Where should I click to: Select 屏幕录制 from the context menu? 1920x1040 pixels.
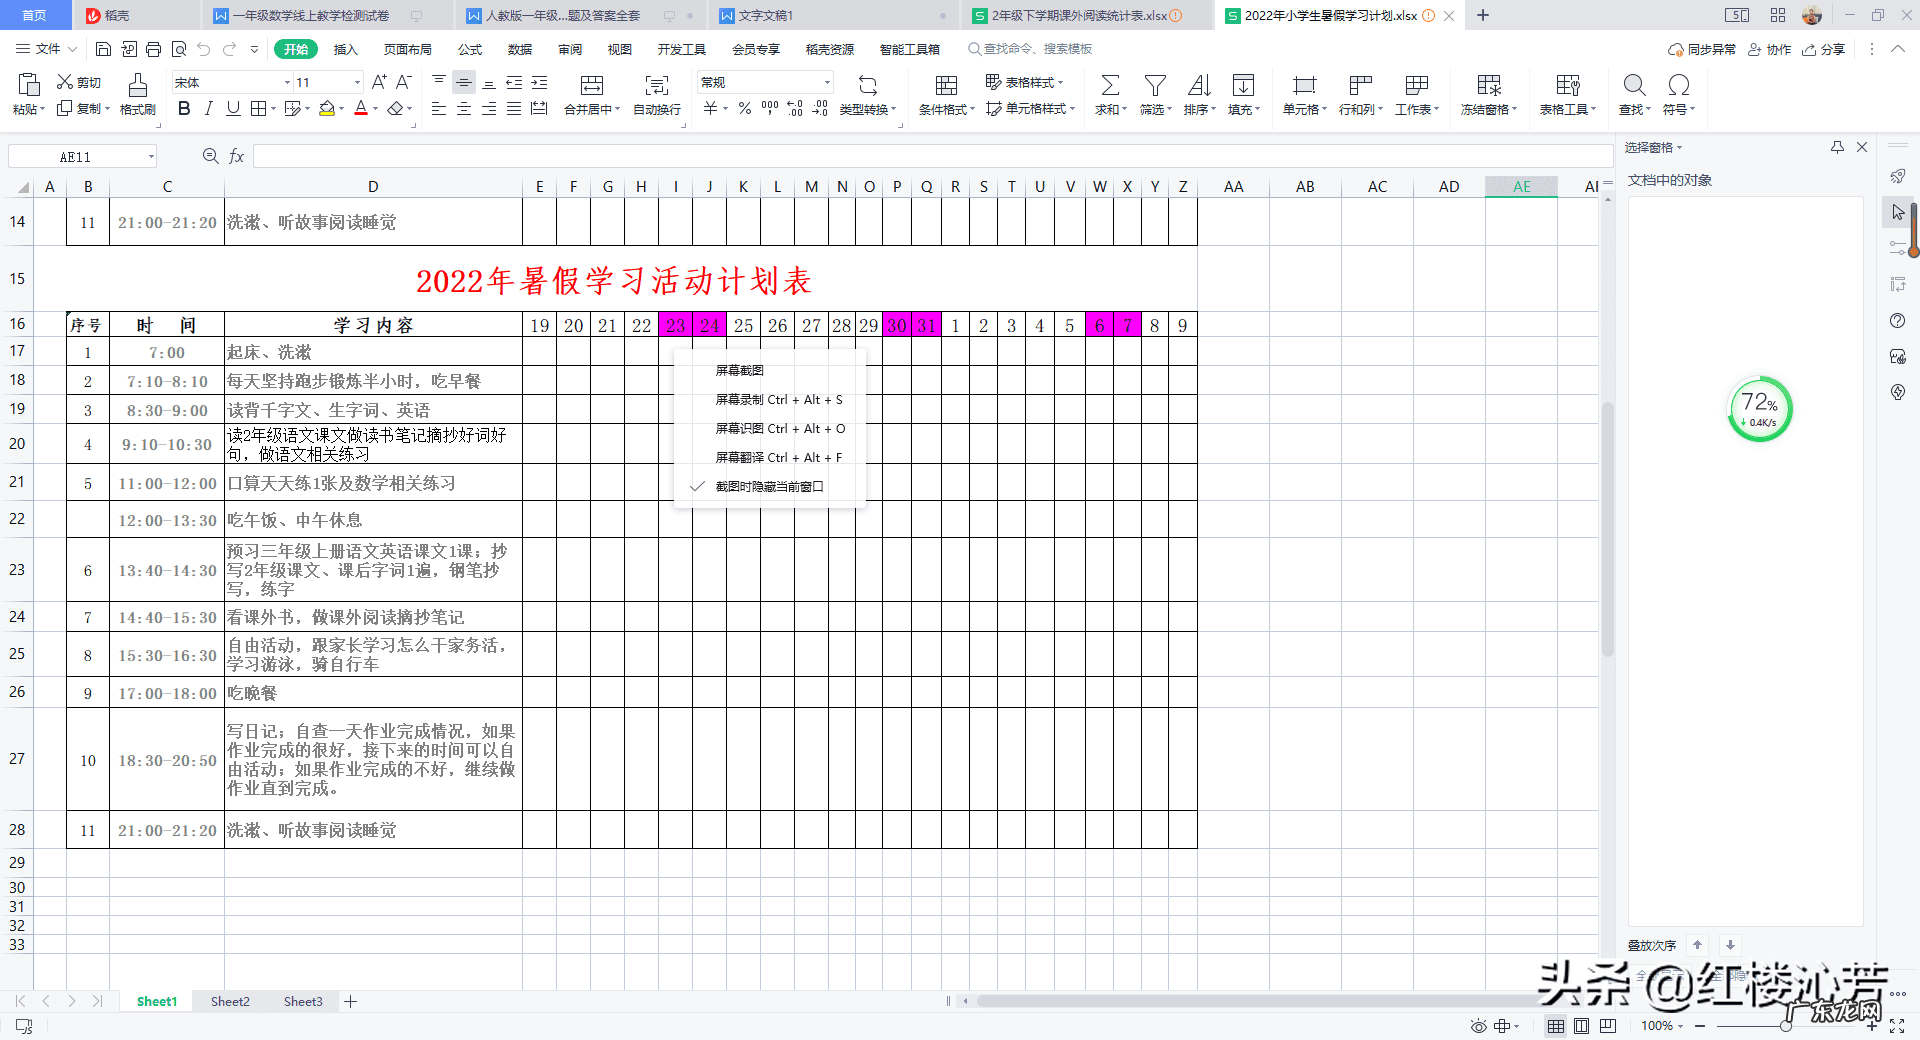778,400
